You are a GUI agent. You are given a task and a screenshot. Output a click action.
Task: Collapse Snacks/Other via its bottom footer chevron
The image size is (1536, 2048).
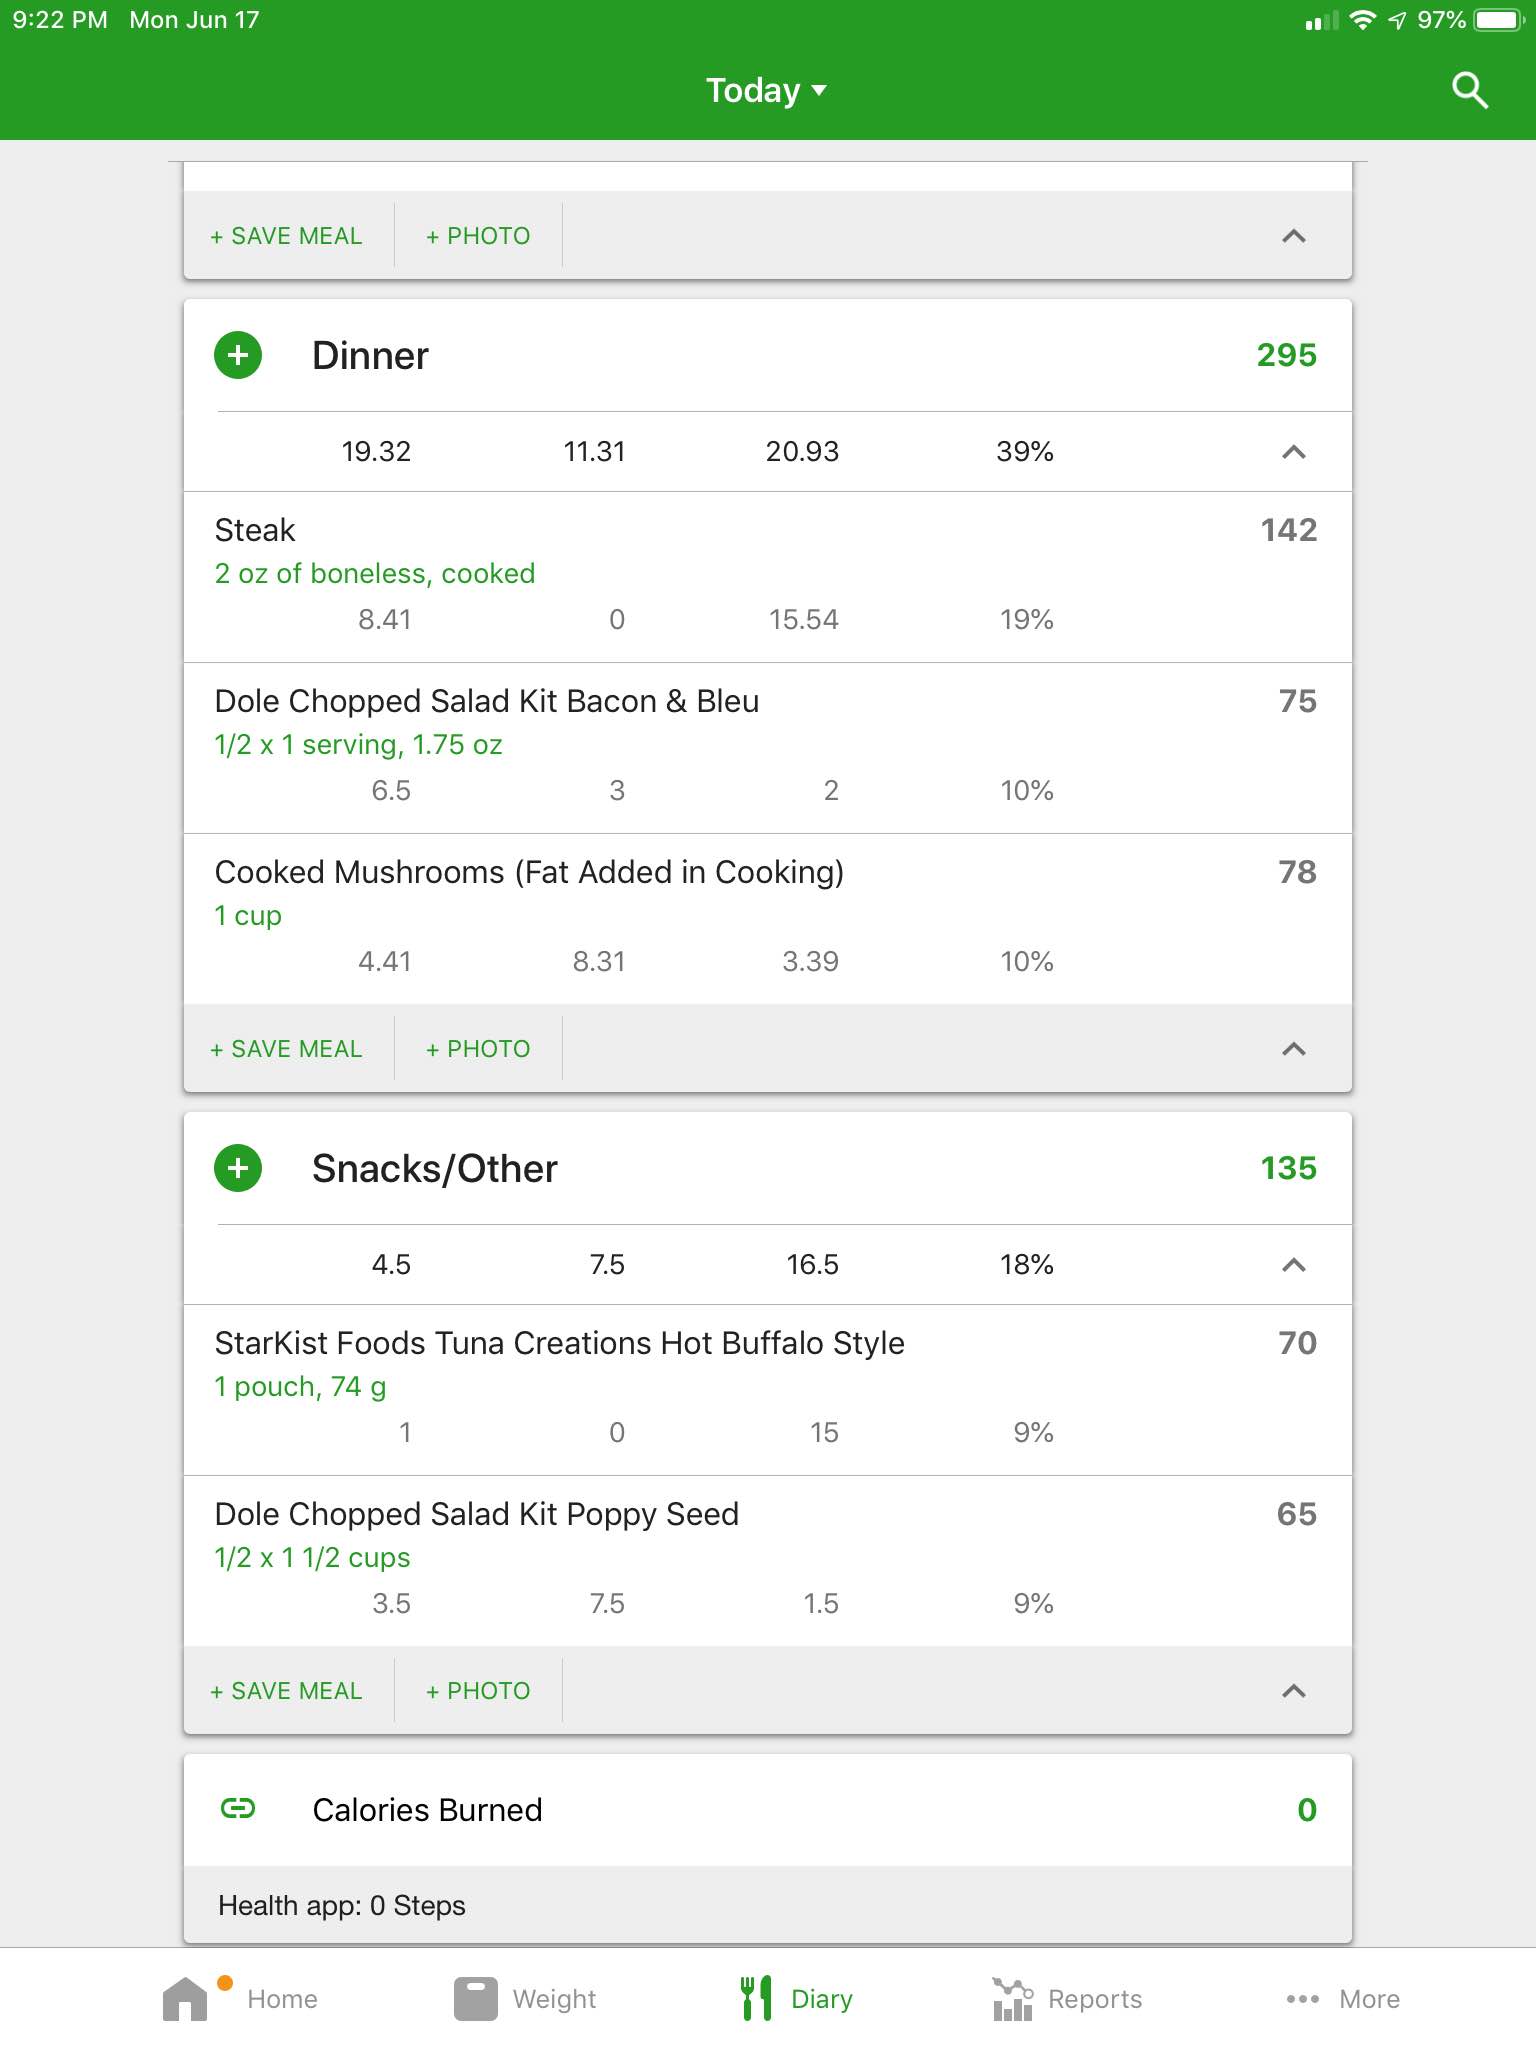coord(1293,1691)
